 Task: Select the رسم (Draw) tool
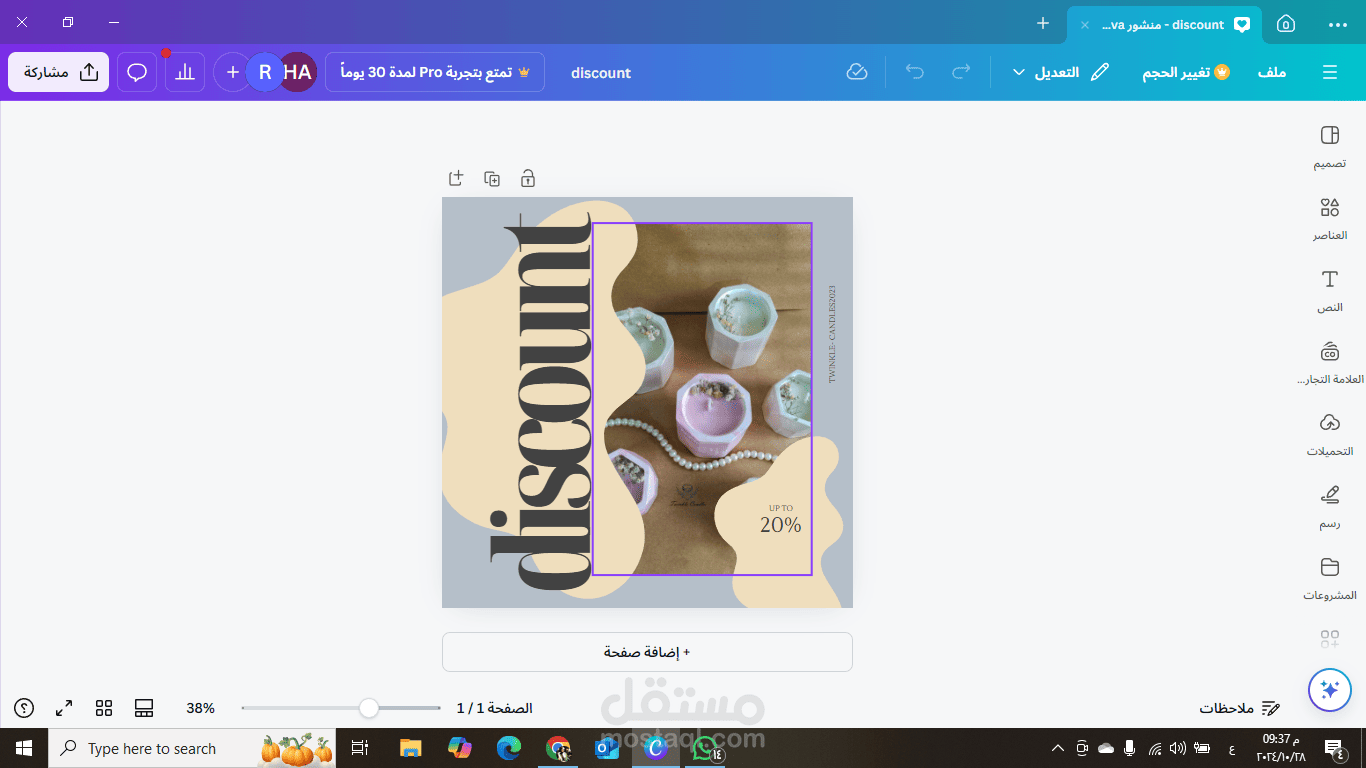1329,507
